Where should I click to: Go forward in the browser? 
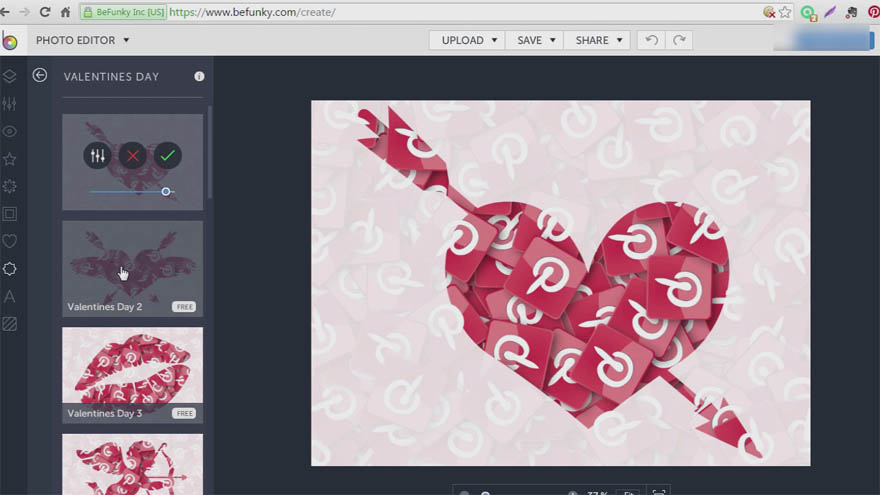(24, 12)
